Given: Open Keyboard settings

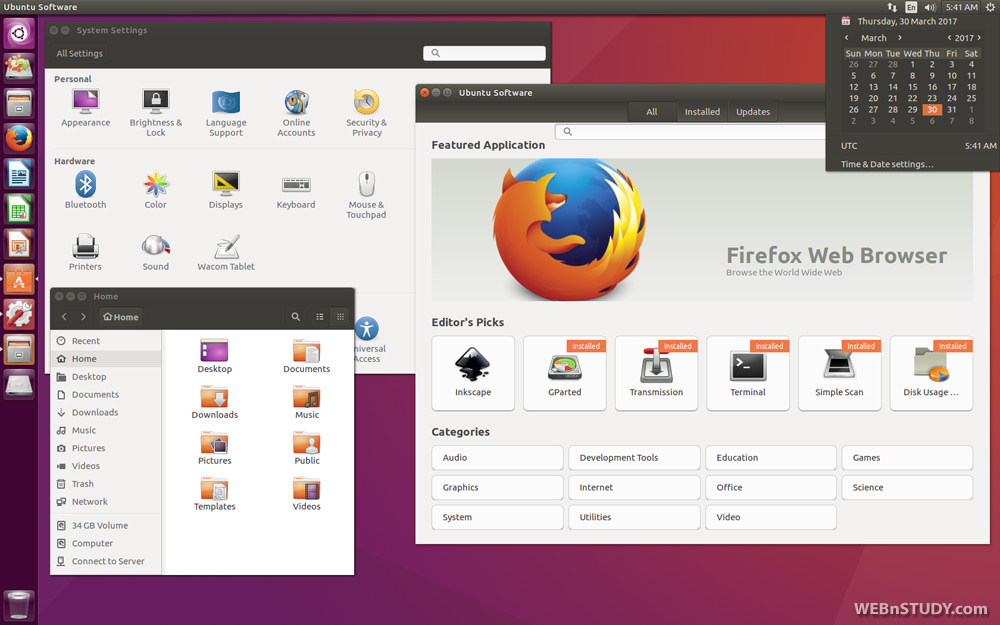Looking at the screenshot, I should [x=296, y=190].
